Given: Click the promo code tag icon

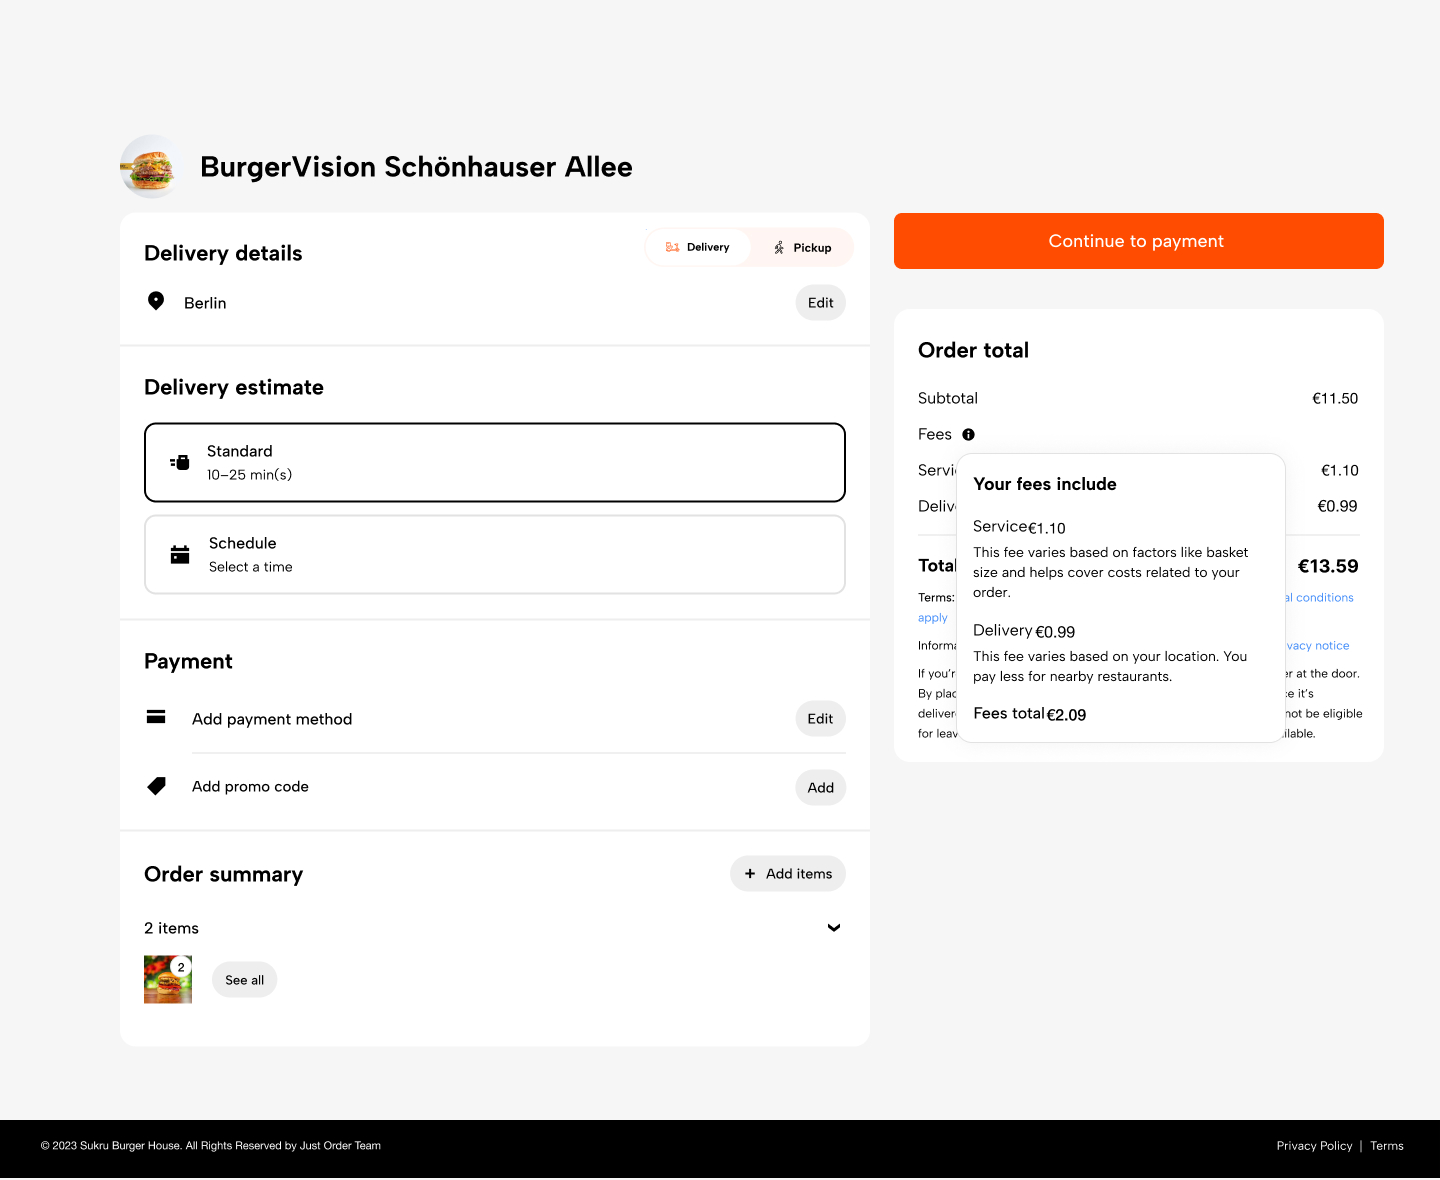Looking at the screenshot, I should (157, 786).
